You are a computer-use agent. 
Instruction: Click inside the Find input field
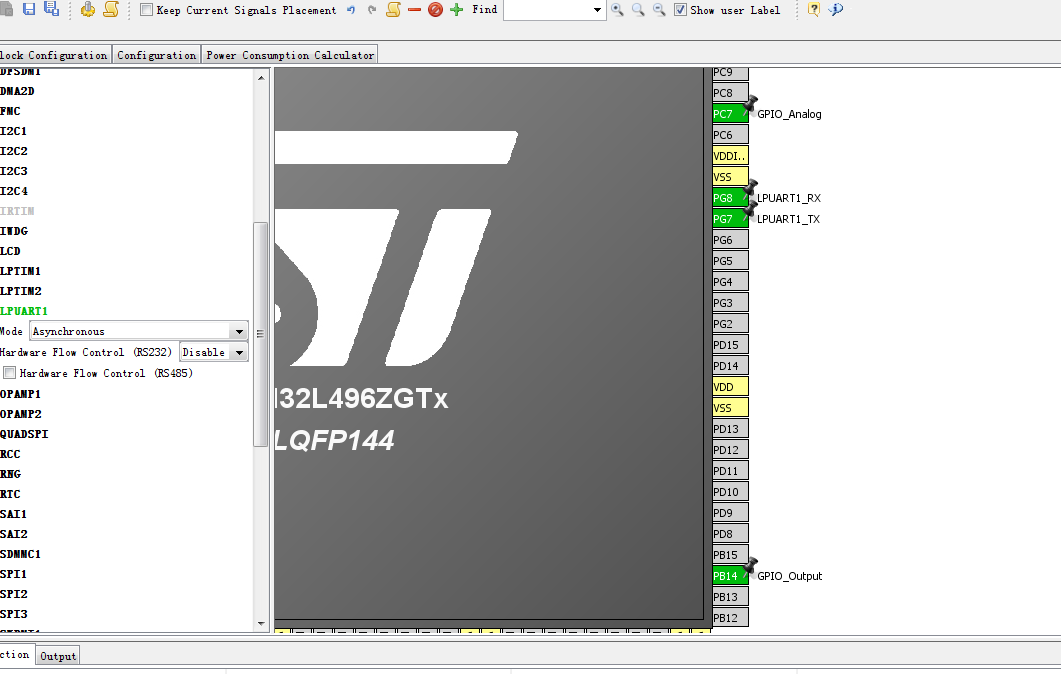pyautogui.click(x=547, y=9)
